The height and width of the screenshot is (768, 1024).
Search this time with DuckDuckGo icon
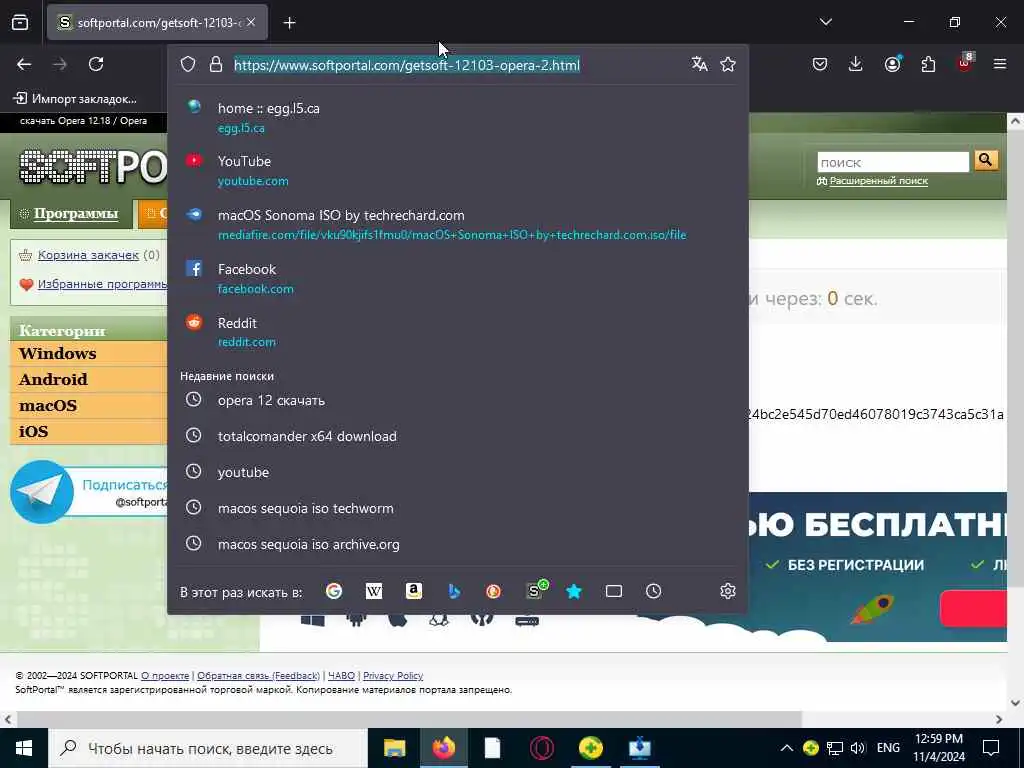click(x=493, y=592)
